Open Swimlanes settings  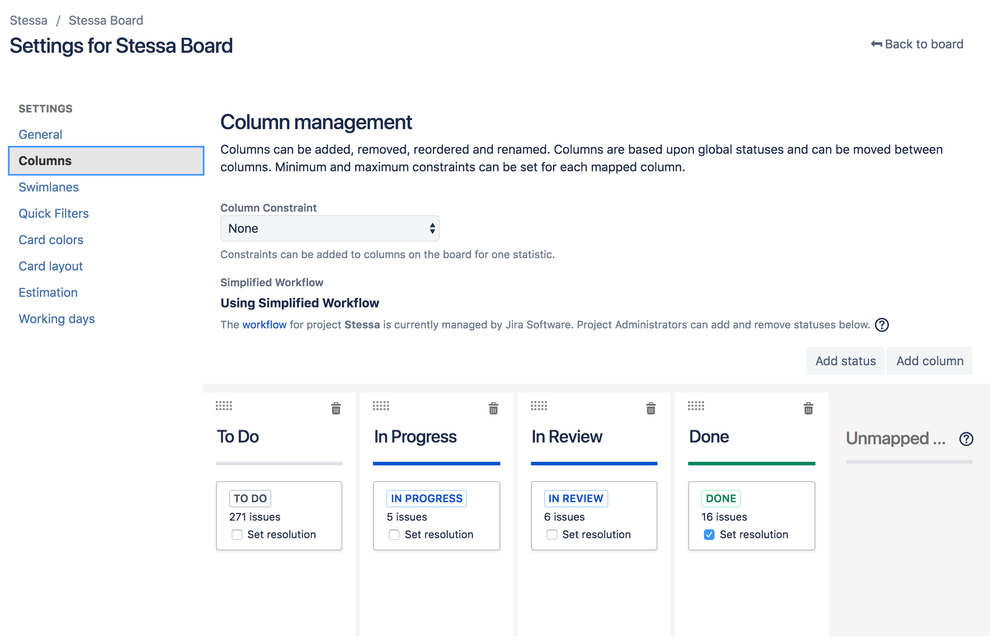click(x=48, y=187)
